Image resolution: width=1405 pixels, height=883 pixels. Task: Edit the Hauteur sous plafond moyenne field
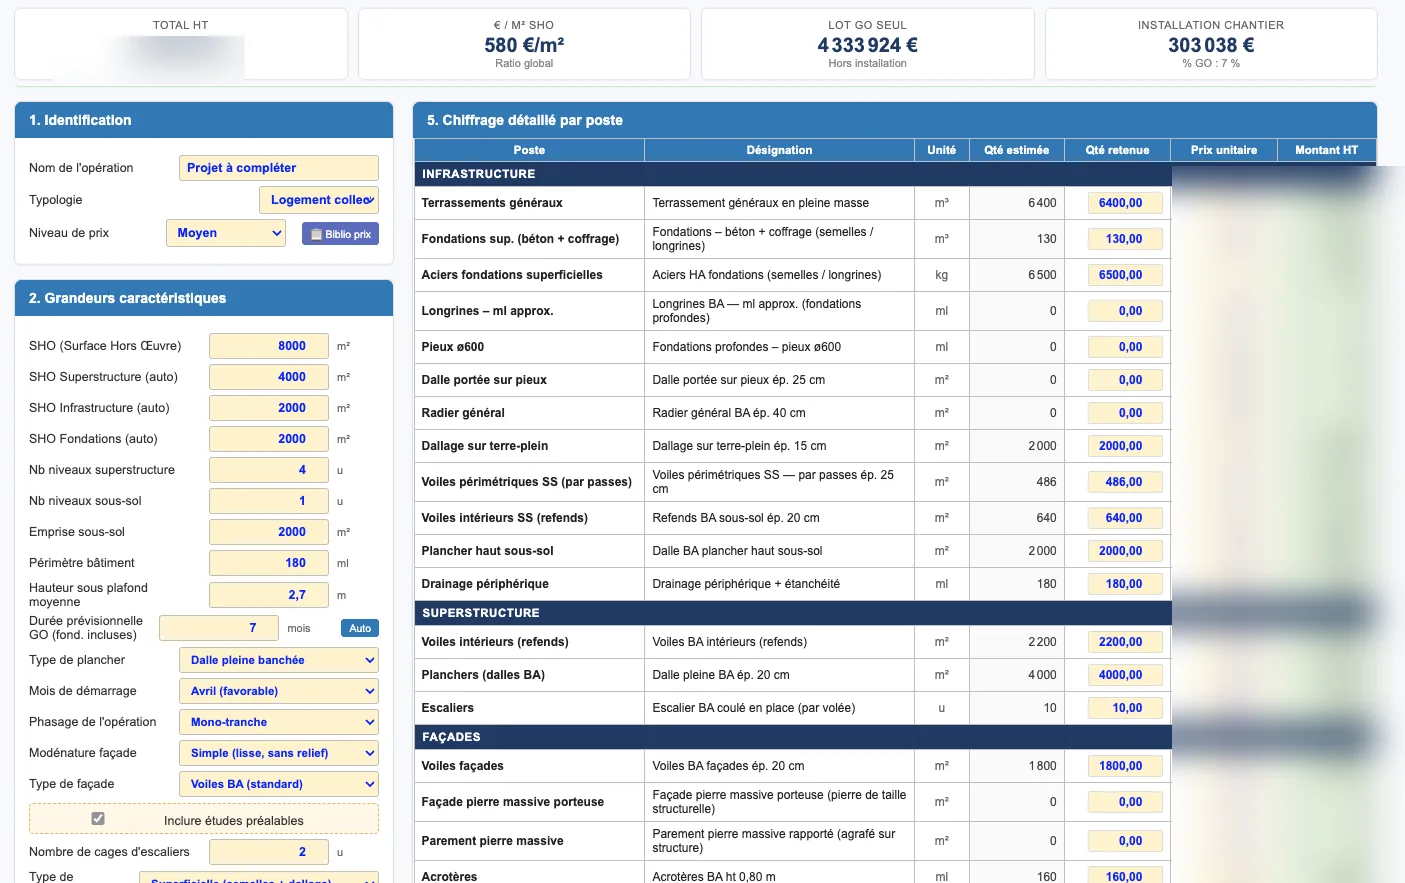pyautogui.click(x=269, y=595)
